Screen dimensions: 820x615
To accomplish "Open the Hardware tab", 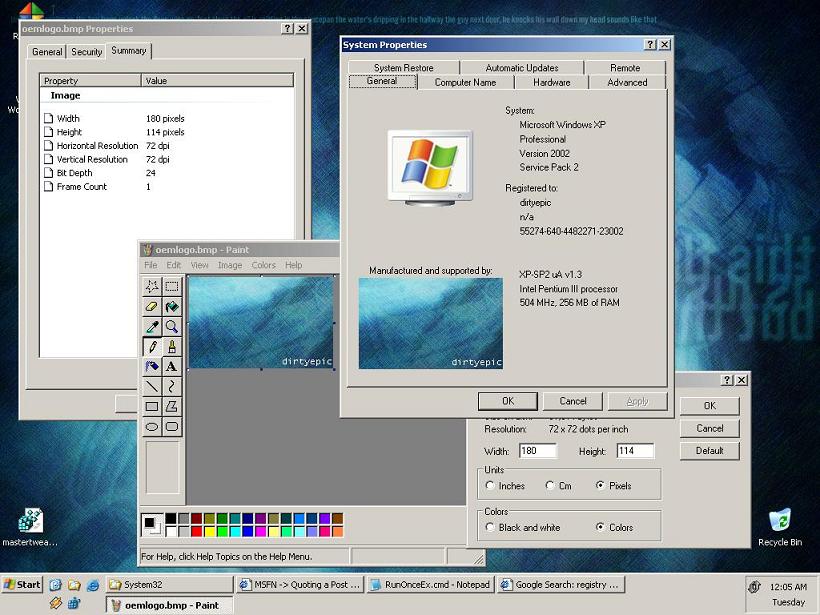I will [551, 82].
